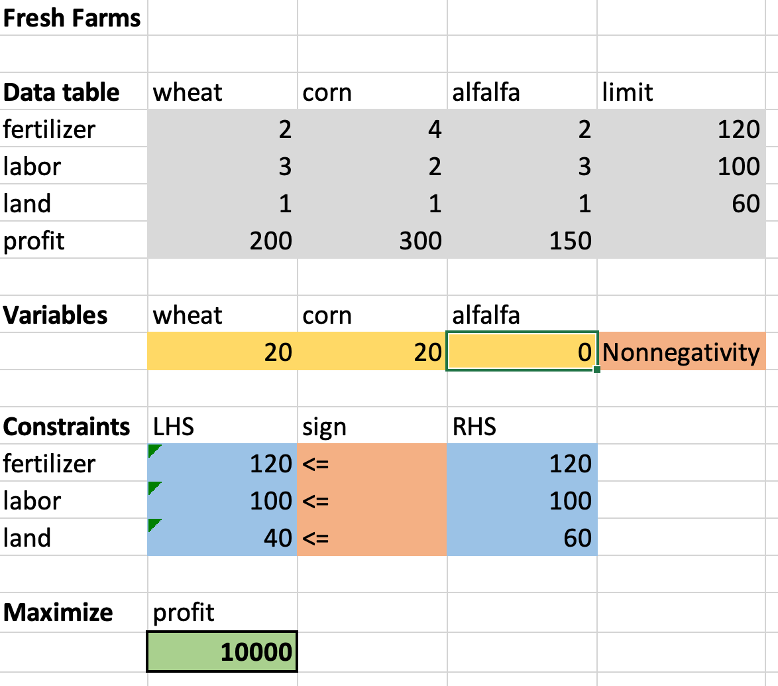Click the Maximize label cell
The height and width of the screenshot is (686, 778).
73,612
